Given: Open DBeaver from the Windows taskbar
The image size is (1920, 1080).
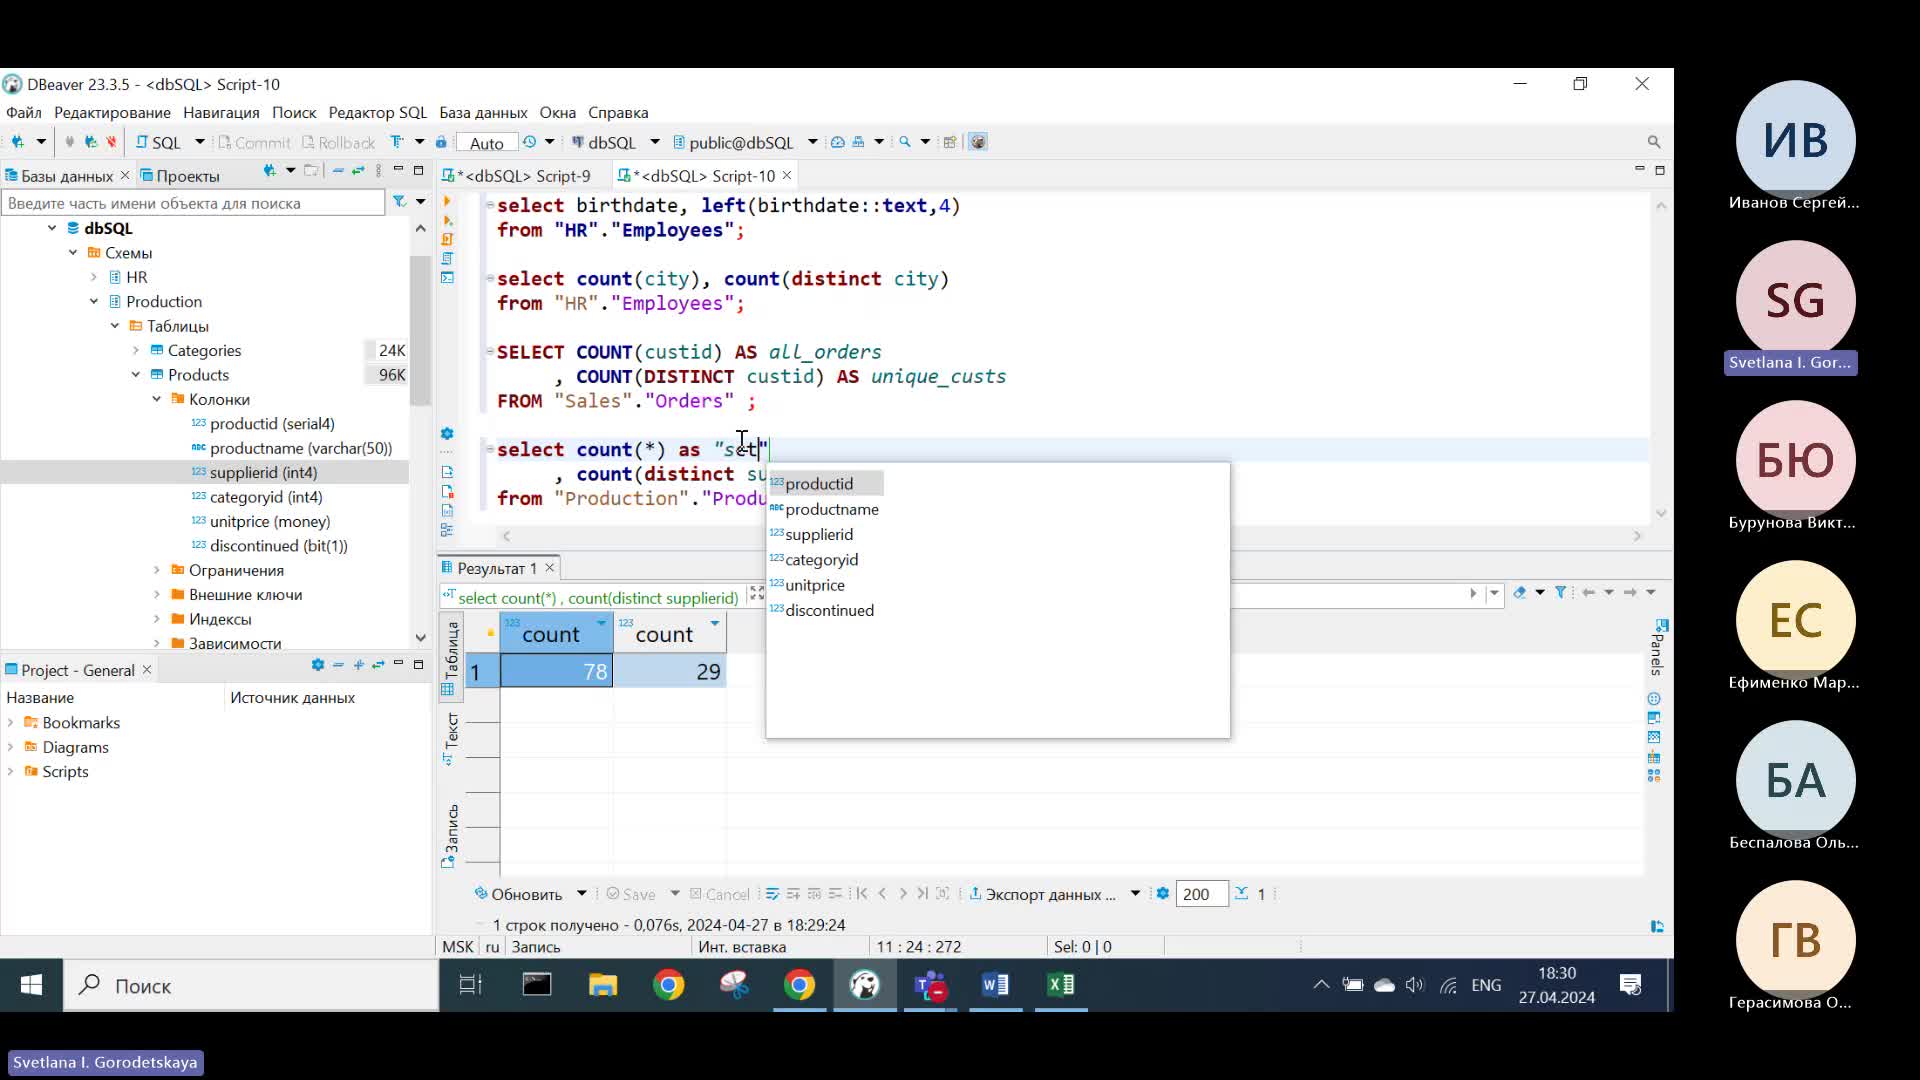Looking at the screenshot, I should pyautogui.click(x=865, y=985).
